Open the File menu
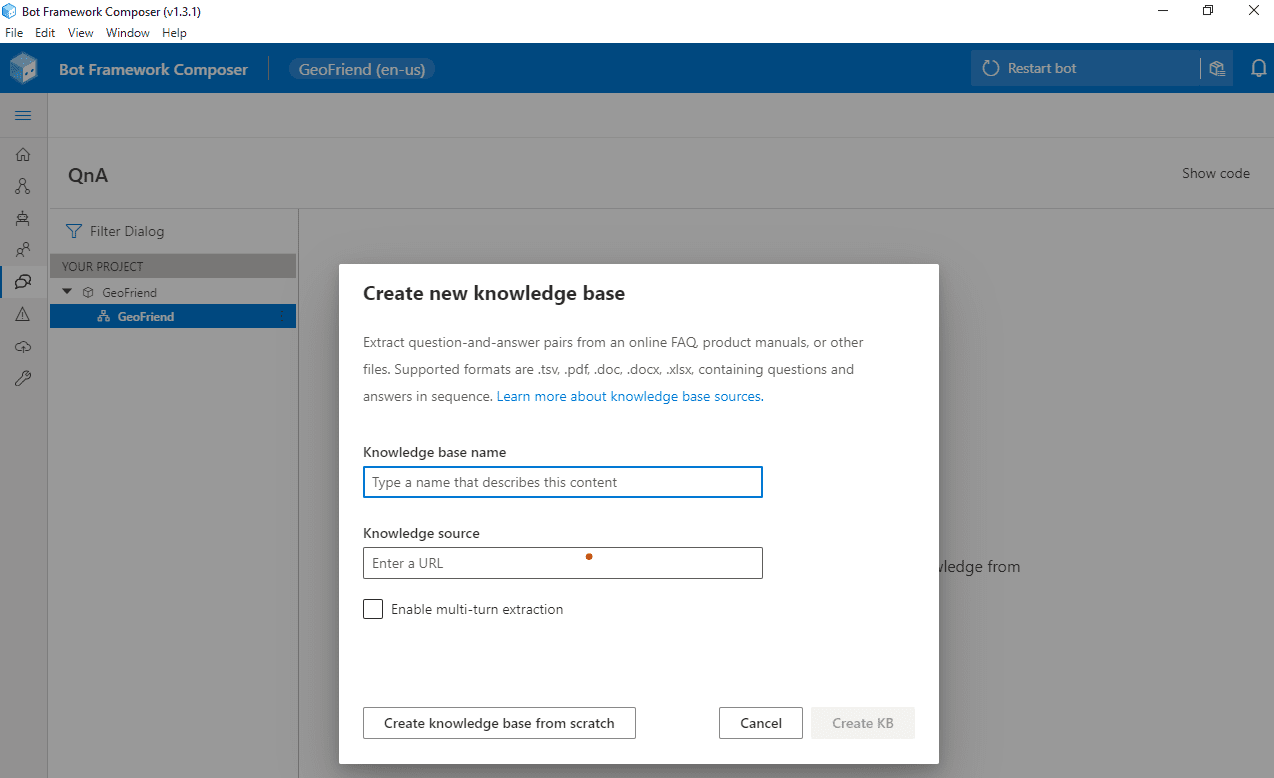1274x778 pixels. (14, 33)
